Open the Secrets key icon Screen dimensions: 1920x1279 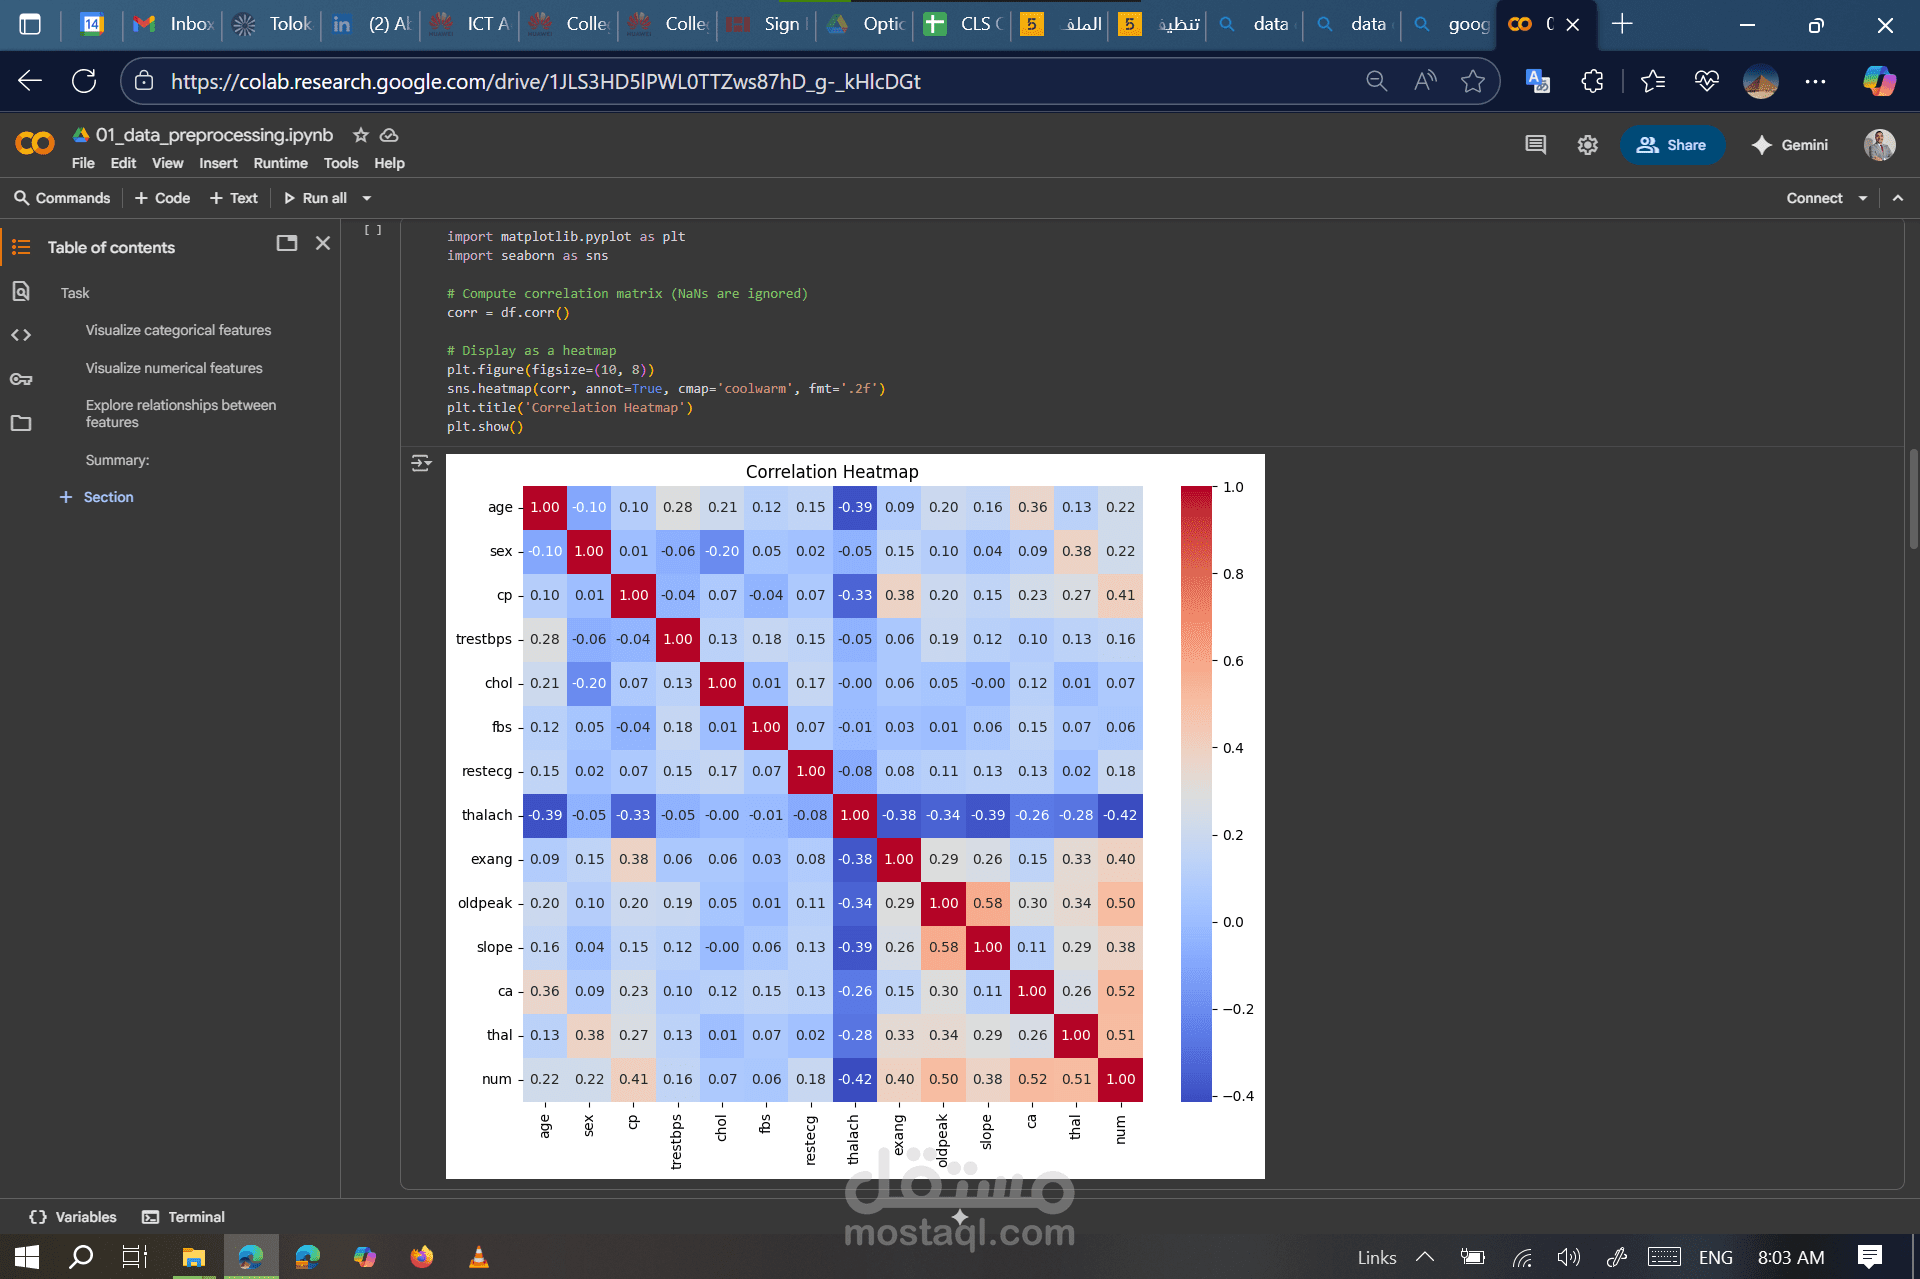(21, 379)
